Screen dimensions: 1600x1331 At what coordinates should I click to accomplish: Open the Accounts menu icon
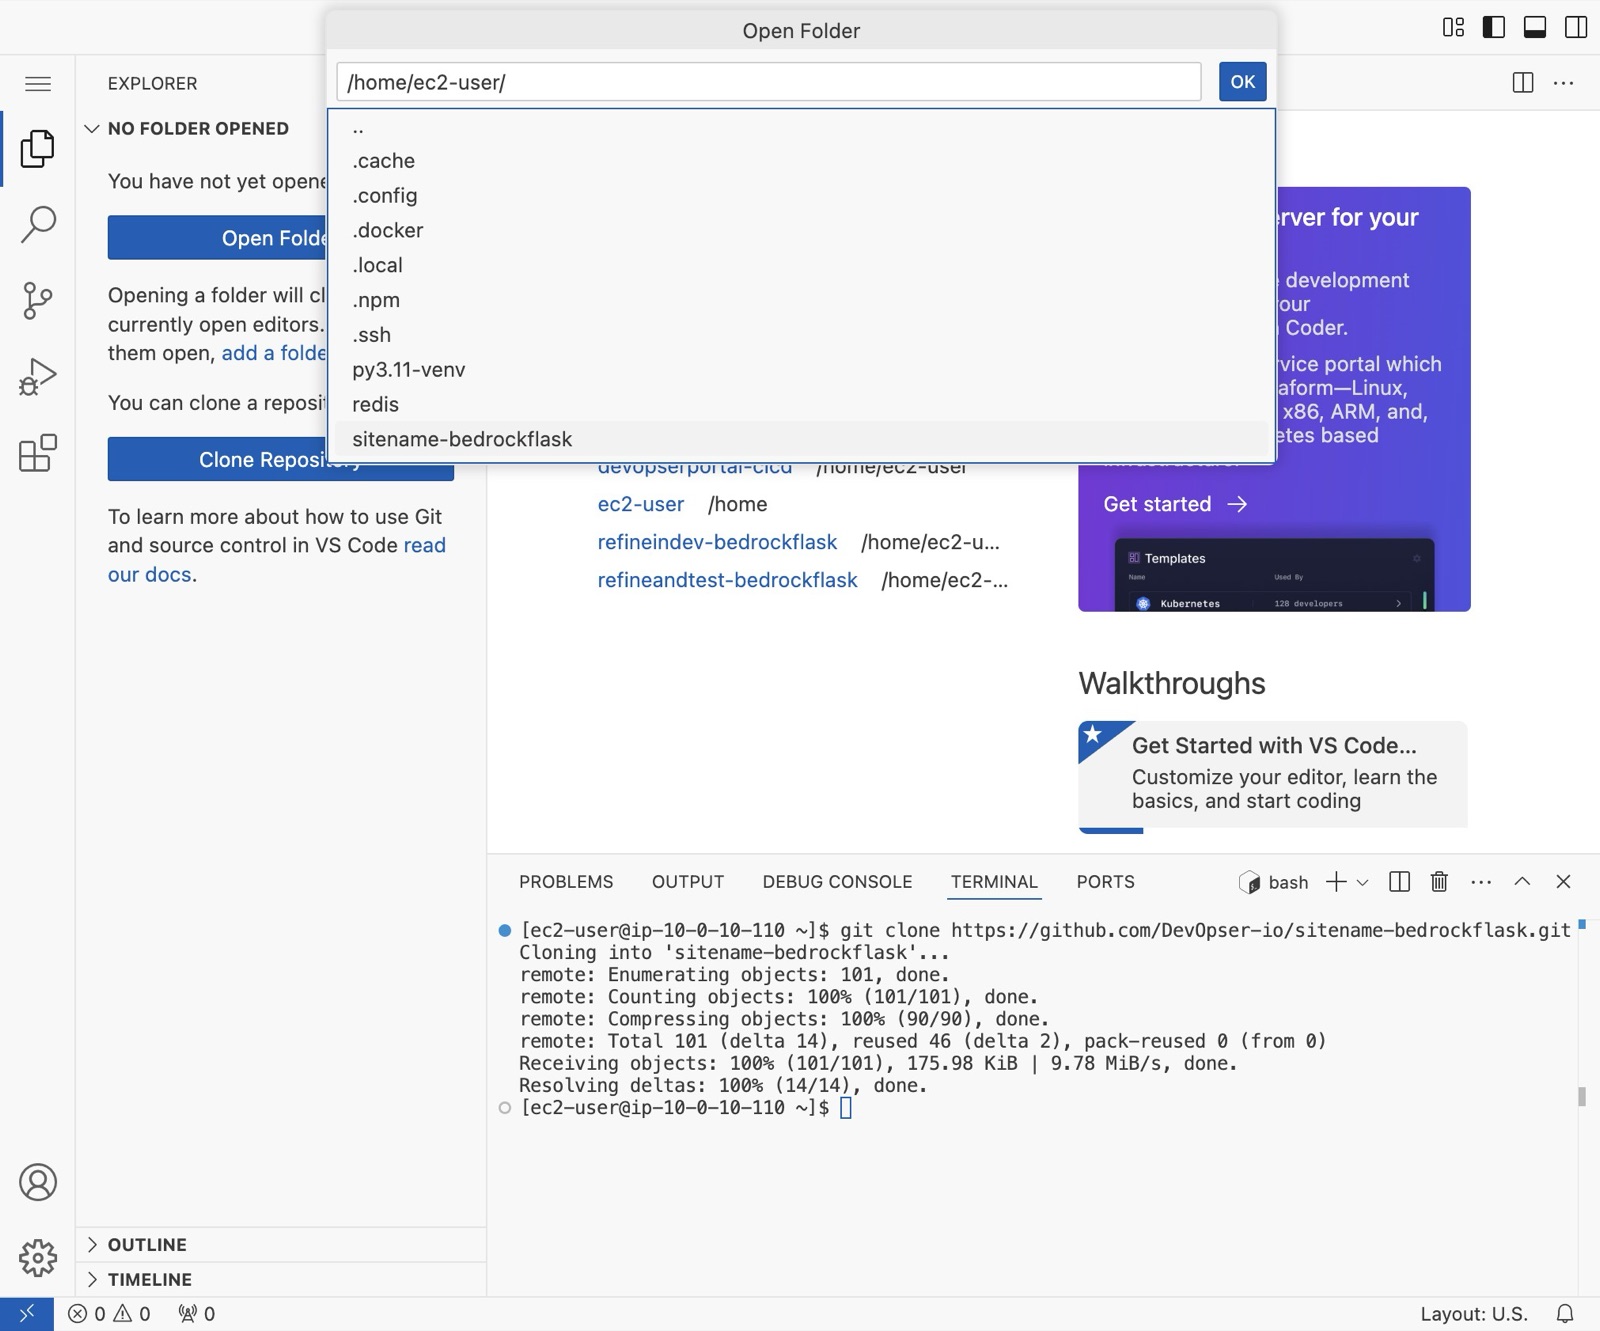pos(38,1182)
